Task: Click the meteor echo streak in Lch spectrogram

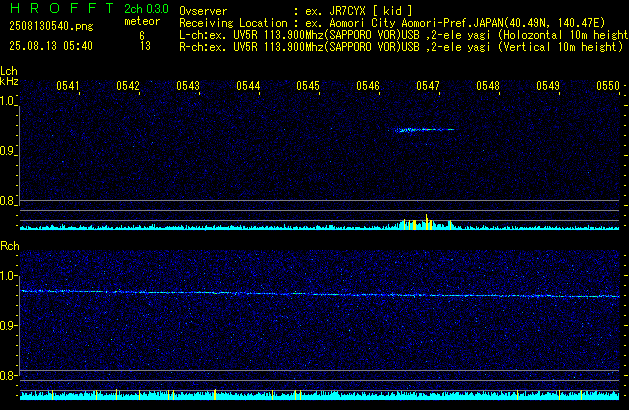Action: (x=424, y=130)
